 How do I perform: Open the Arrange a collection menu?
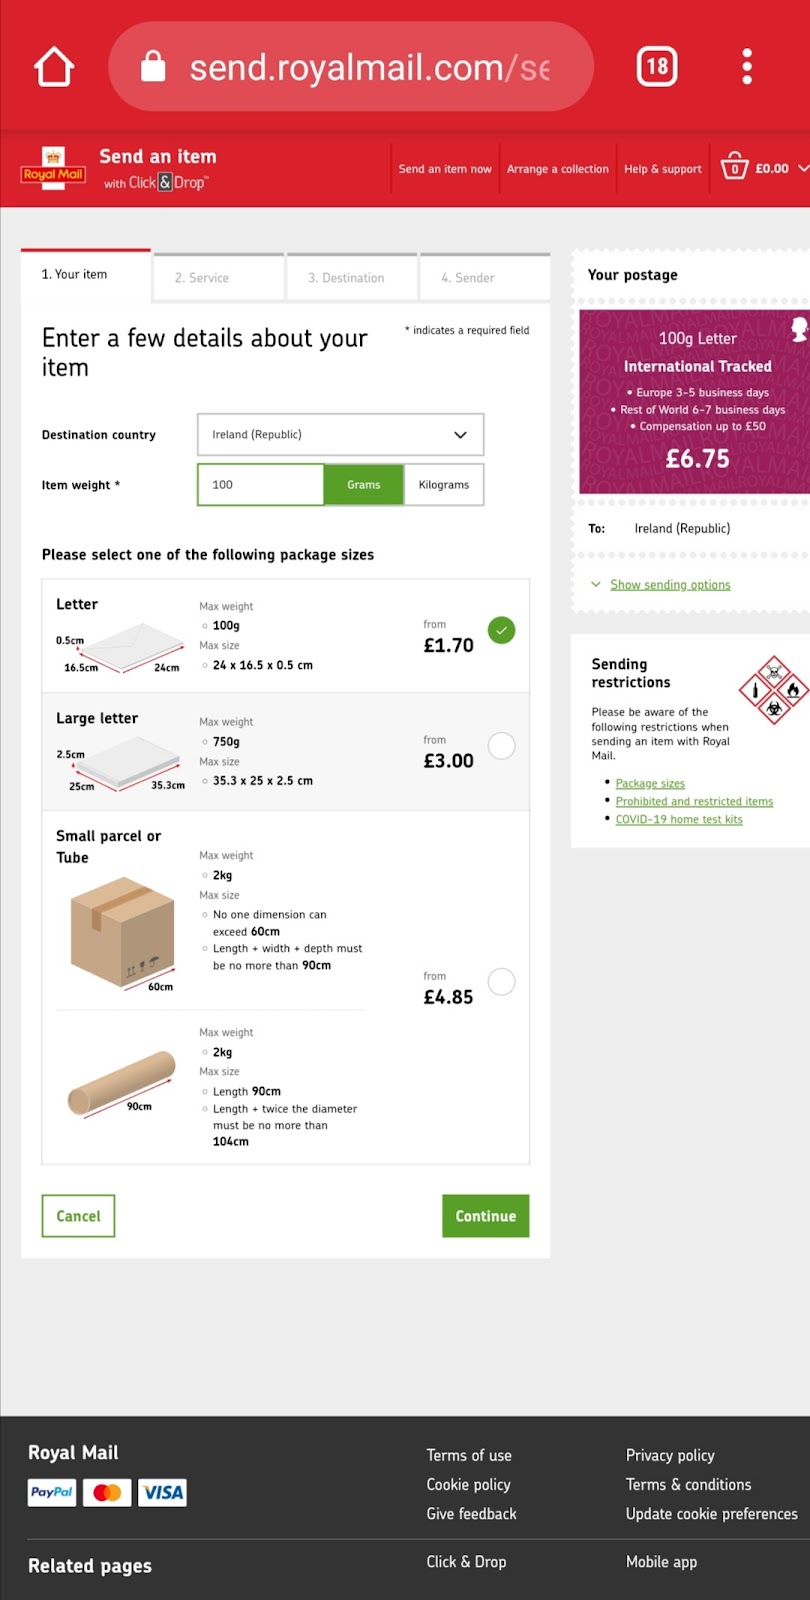[557, 169]
